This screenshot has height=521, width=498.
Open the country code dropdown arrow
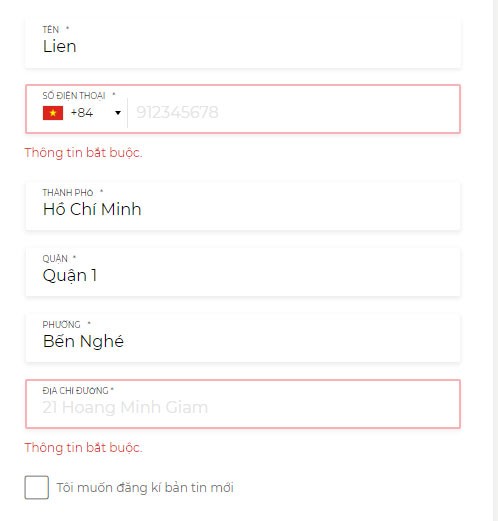click(x=118, y=113)
